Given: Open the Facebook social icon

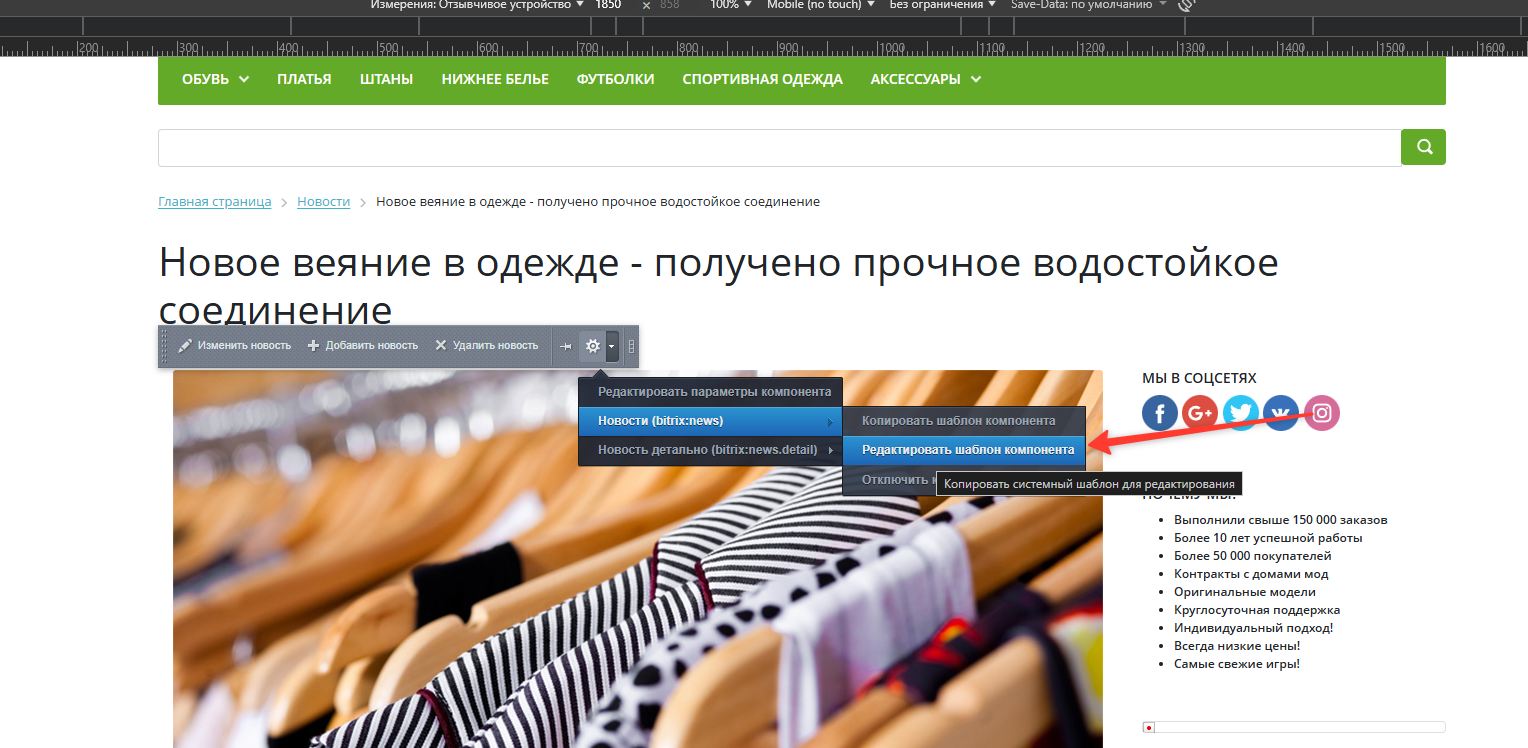Looking at the screenshot, I should click(x=1160, y=413).
